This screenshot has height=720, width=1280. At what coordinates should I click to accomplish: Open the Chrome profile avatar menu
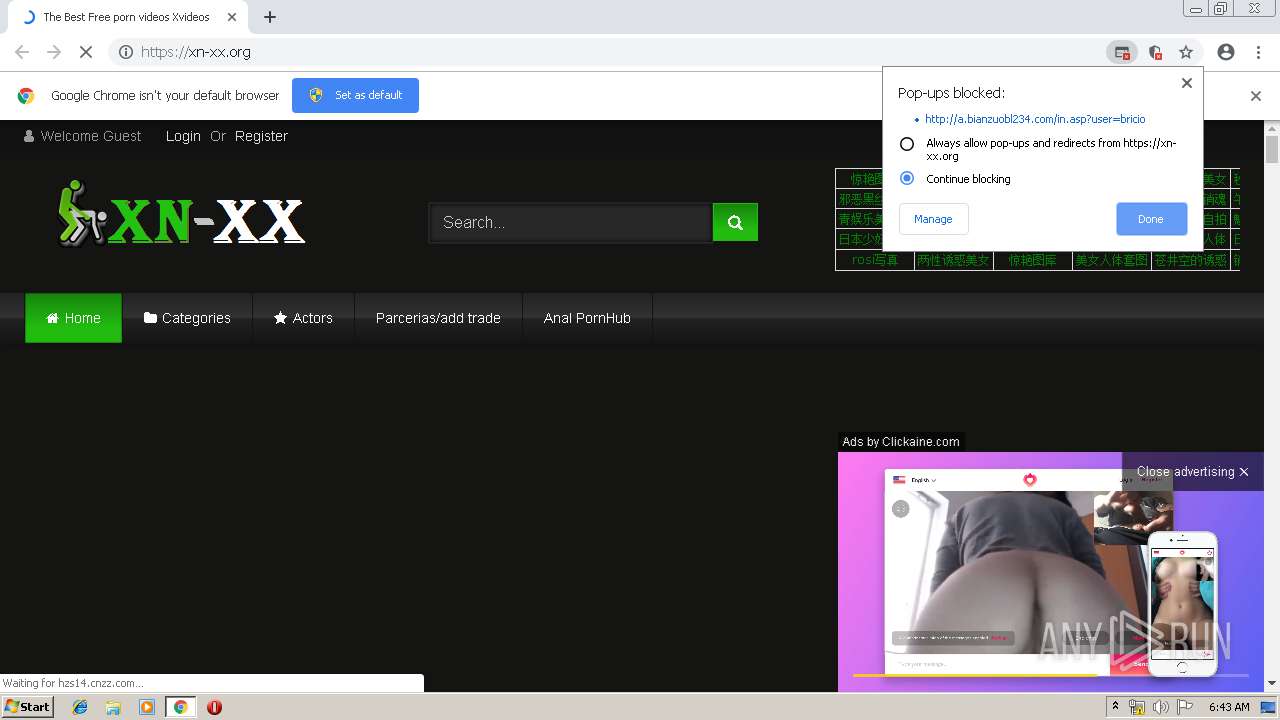[1226, 52]
